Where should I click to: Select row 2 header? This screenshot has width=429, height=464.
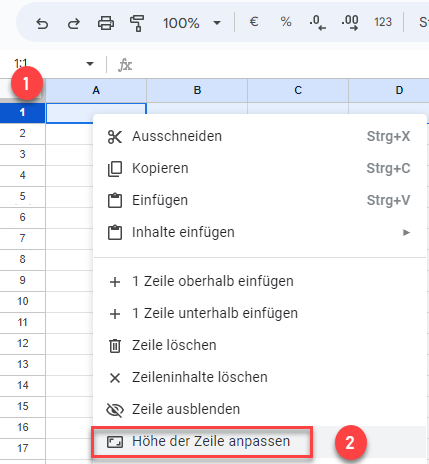(x=22, y=134)
